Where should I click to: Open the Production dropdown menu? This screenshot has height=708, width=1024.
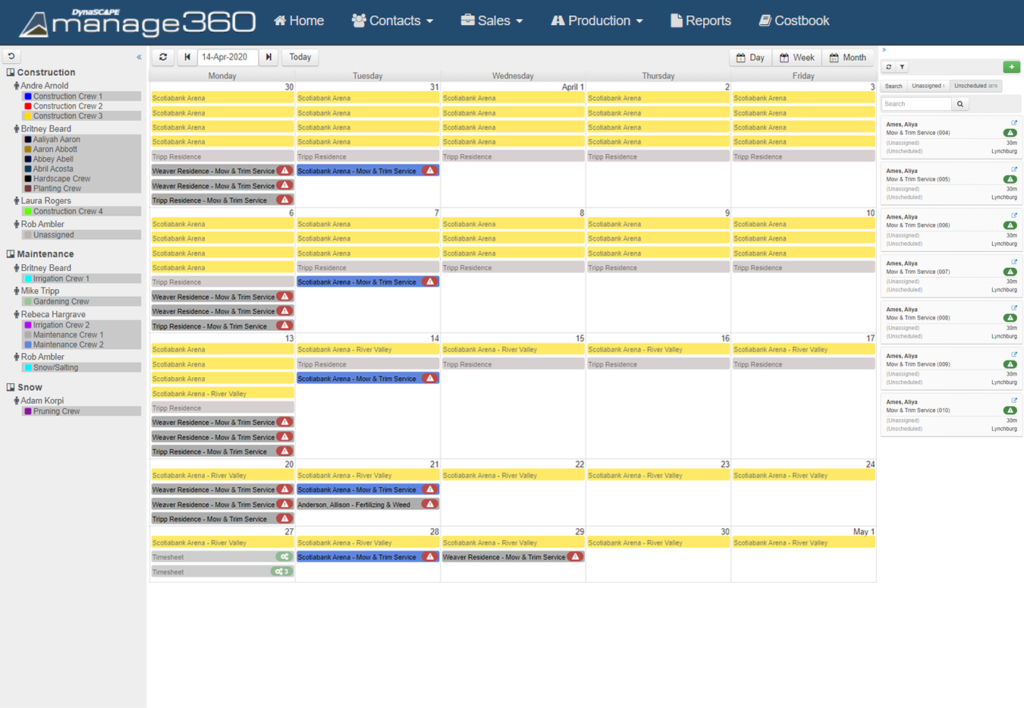tap(596, 19)
